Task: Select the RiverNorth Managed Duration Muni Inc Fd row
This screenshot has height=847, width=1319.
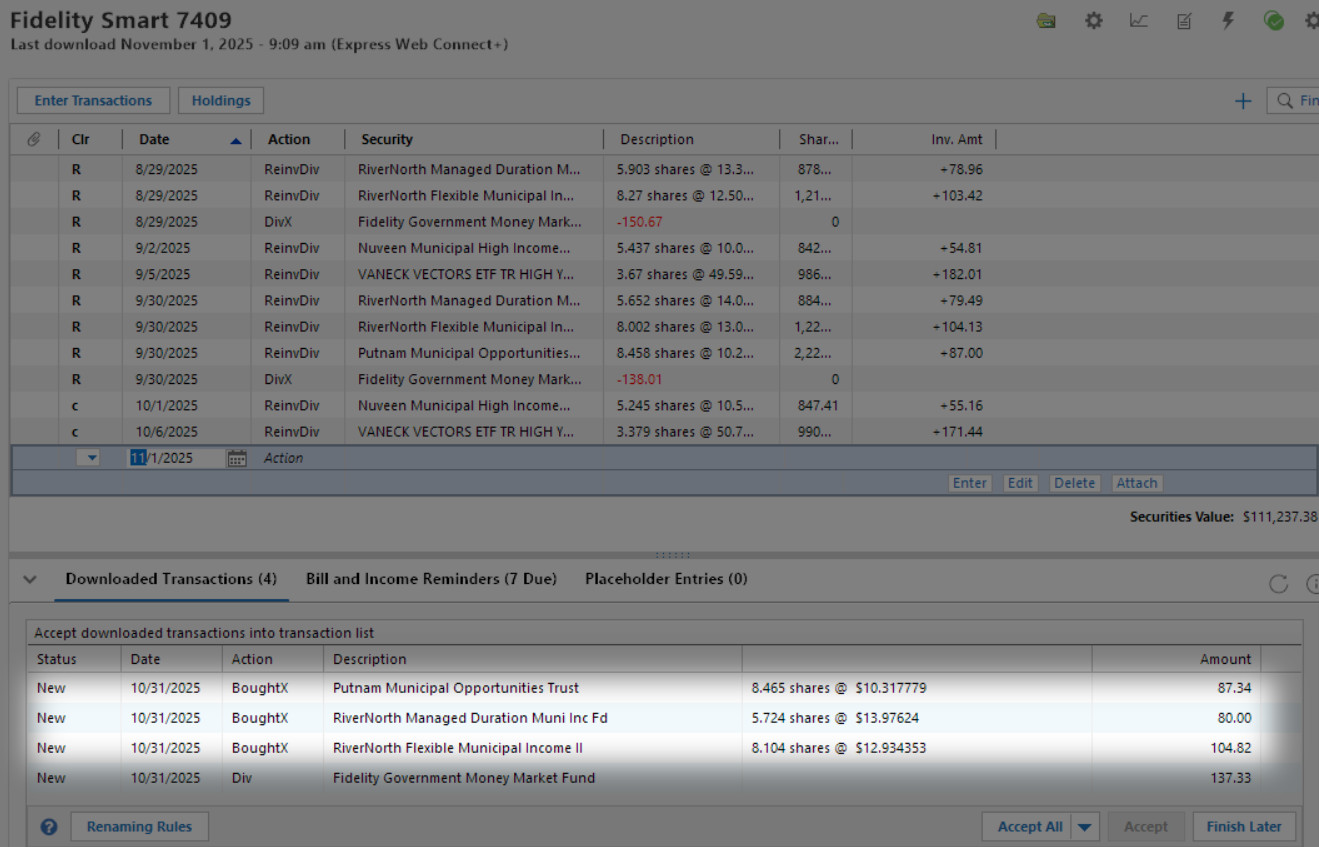Action: (x=664, y=718)
